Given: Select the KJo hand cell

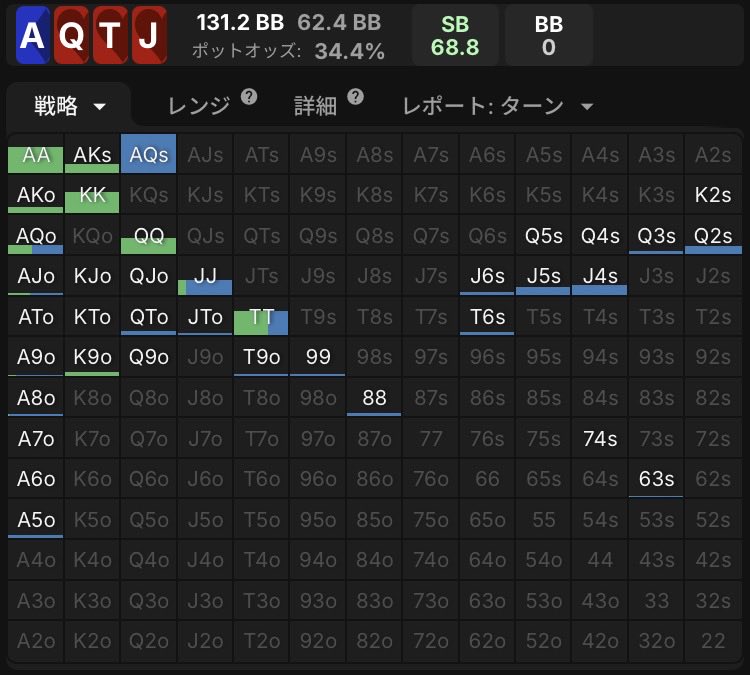Looking at the screenshot, I should (92, 276).
